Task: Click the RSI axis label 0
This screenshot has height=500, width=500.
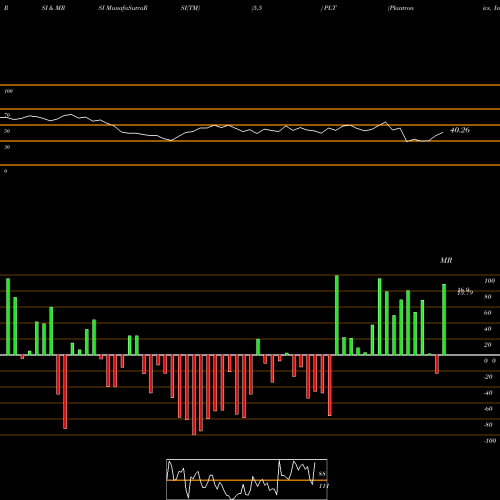Action: click(x=5, y=171)
